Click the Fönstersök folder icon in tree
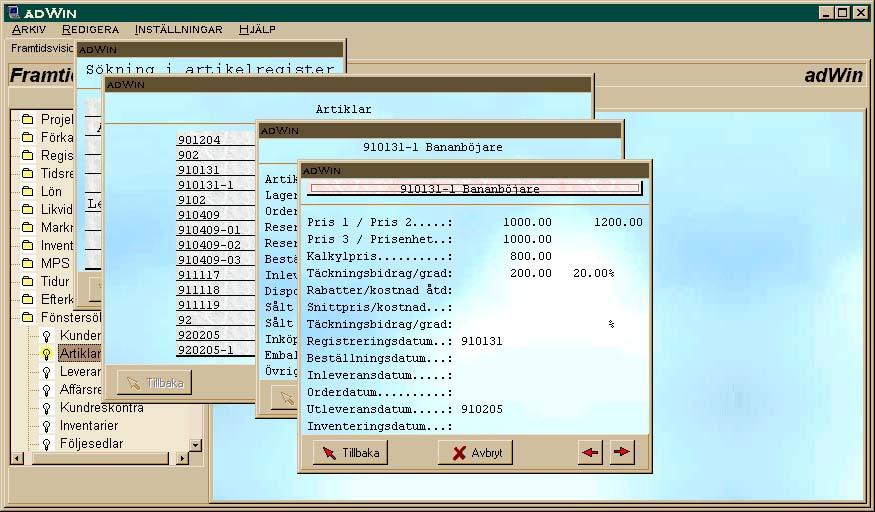 27,317
